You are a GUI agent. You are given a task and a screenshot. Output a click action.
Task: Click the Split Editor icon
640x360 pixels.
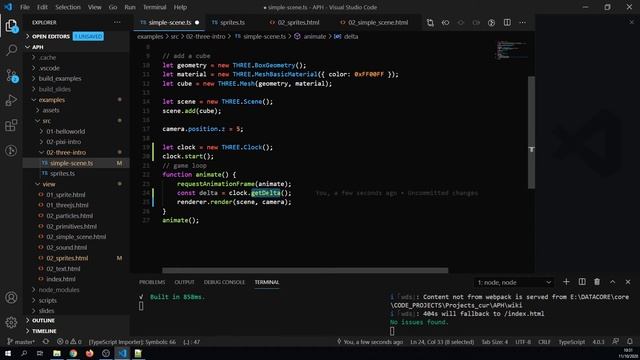[x=507, y=23]
